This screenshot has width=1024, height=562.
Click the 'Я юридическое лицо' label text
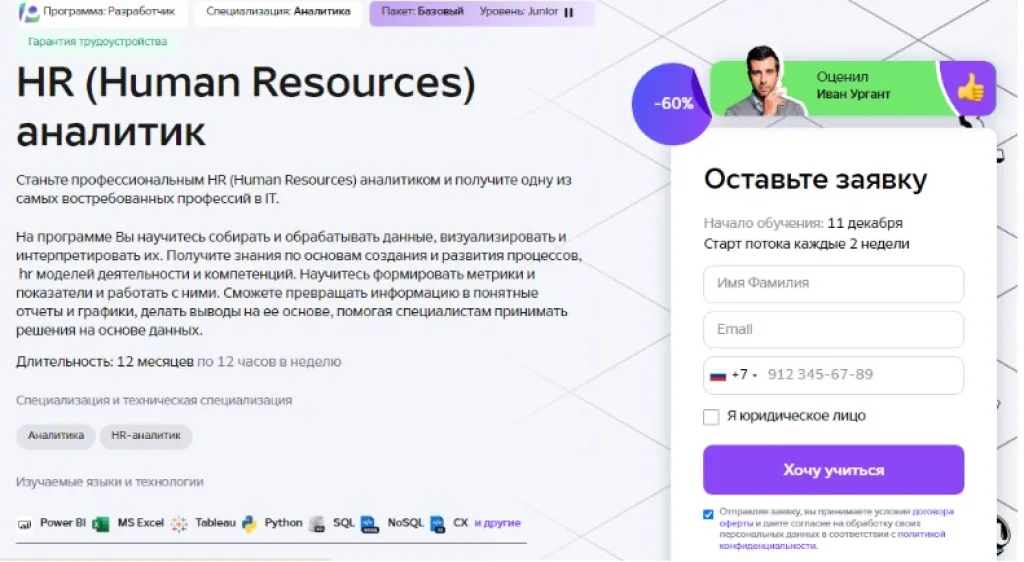click(x=796, y=416)
